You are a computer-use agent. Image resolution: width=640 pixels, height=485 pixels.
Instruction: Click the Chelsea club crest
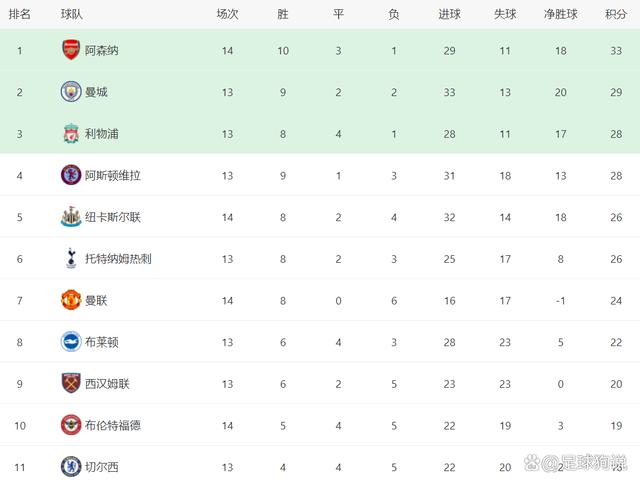tap(71, 467)
